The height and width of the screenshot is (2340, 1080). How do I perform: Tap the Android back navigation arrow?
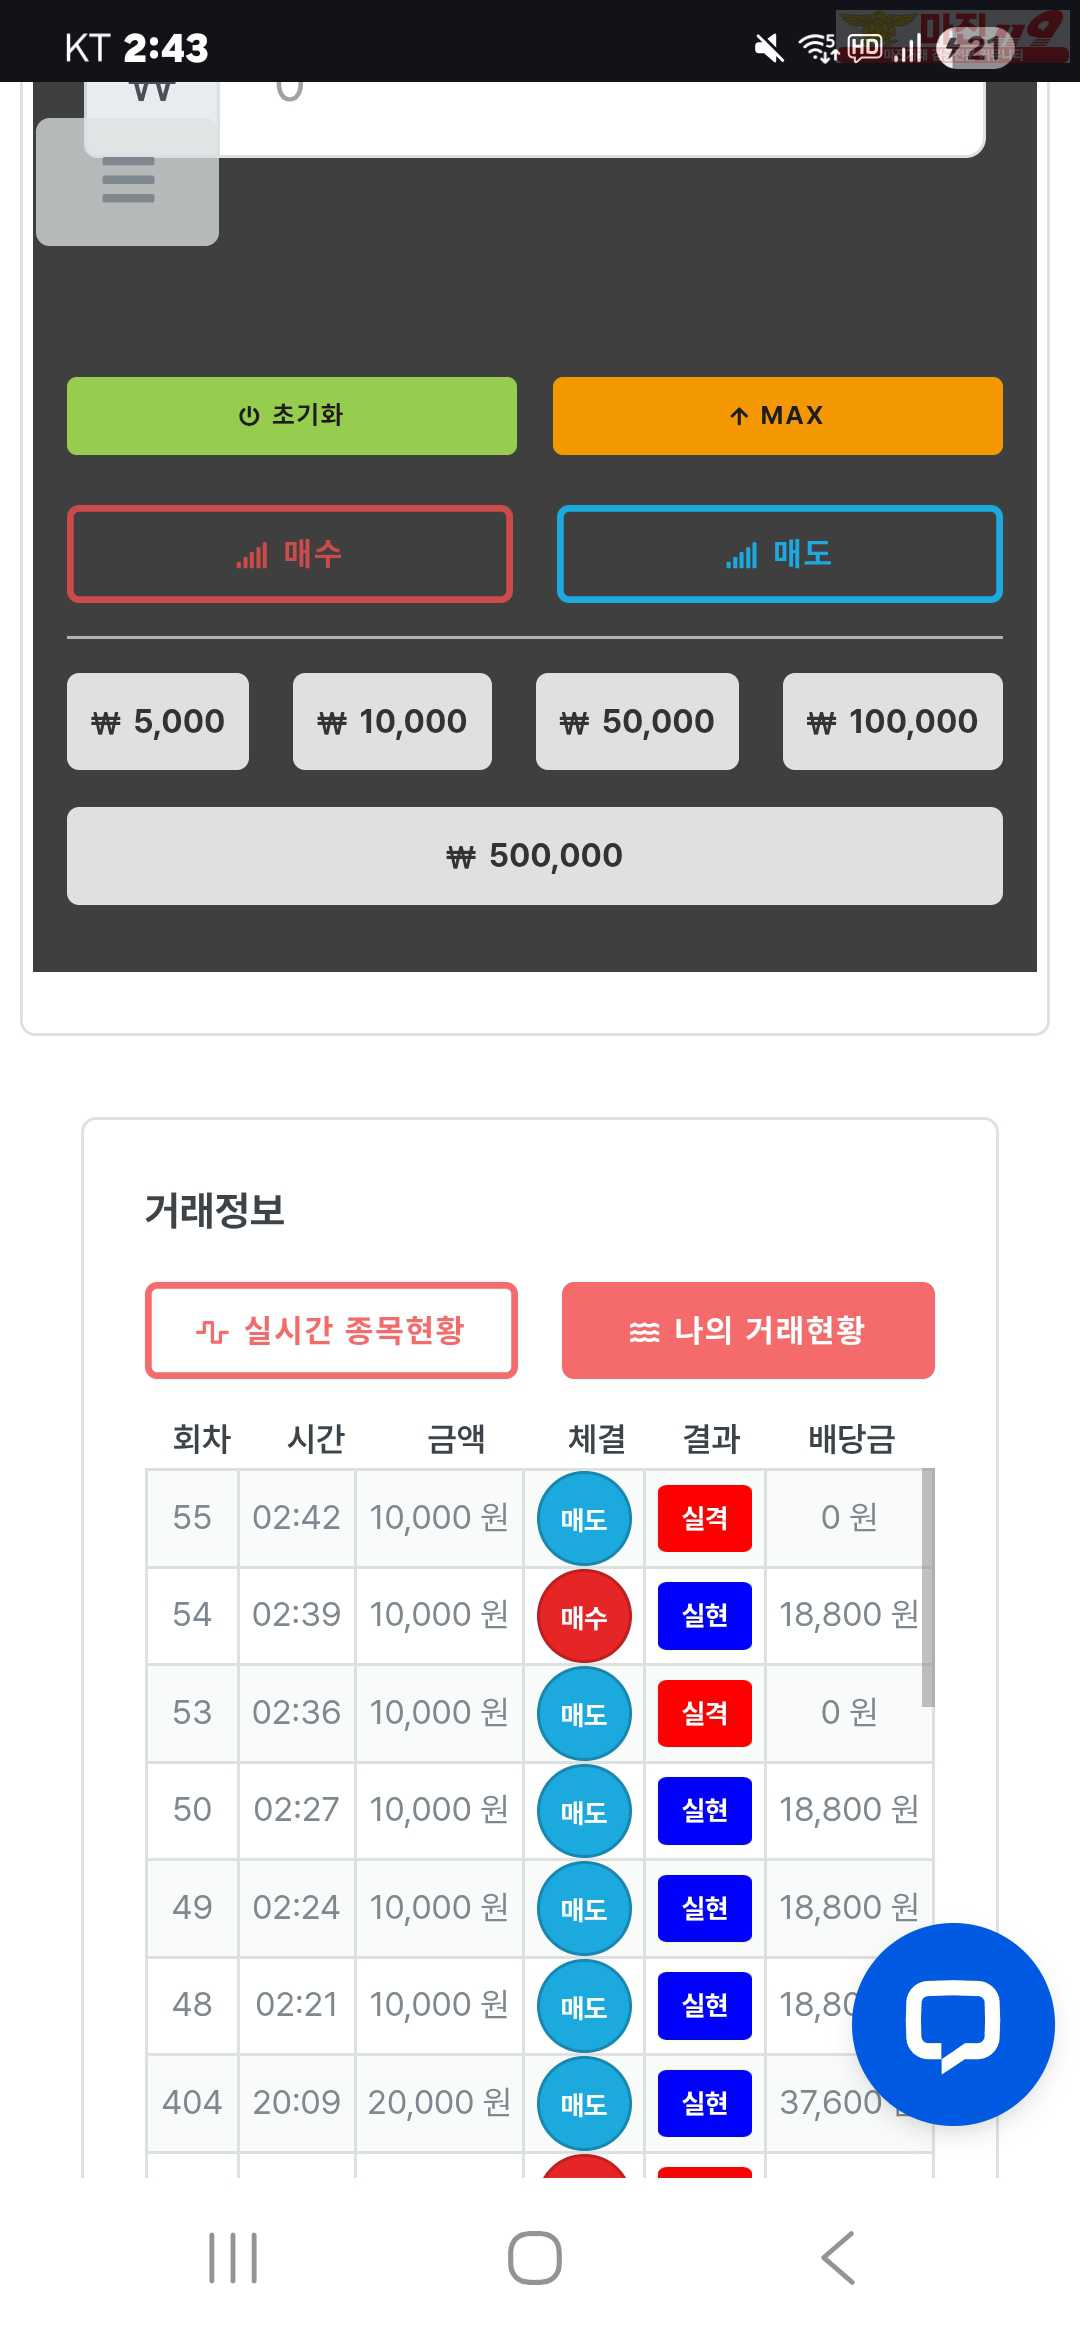(838, 2258)
